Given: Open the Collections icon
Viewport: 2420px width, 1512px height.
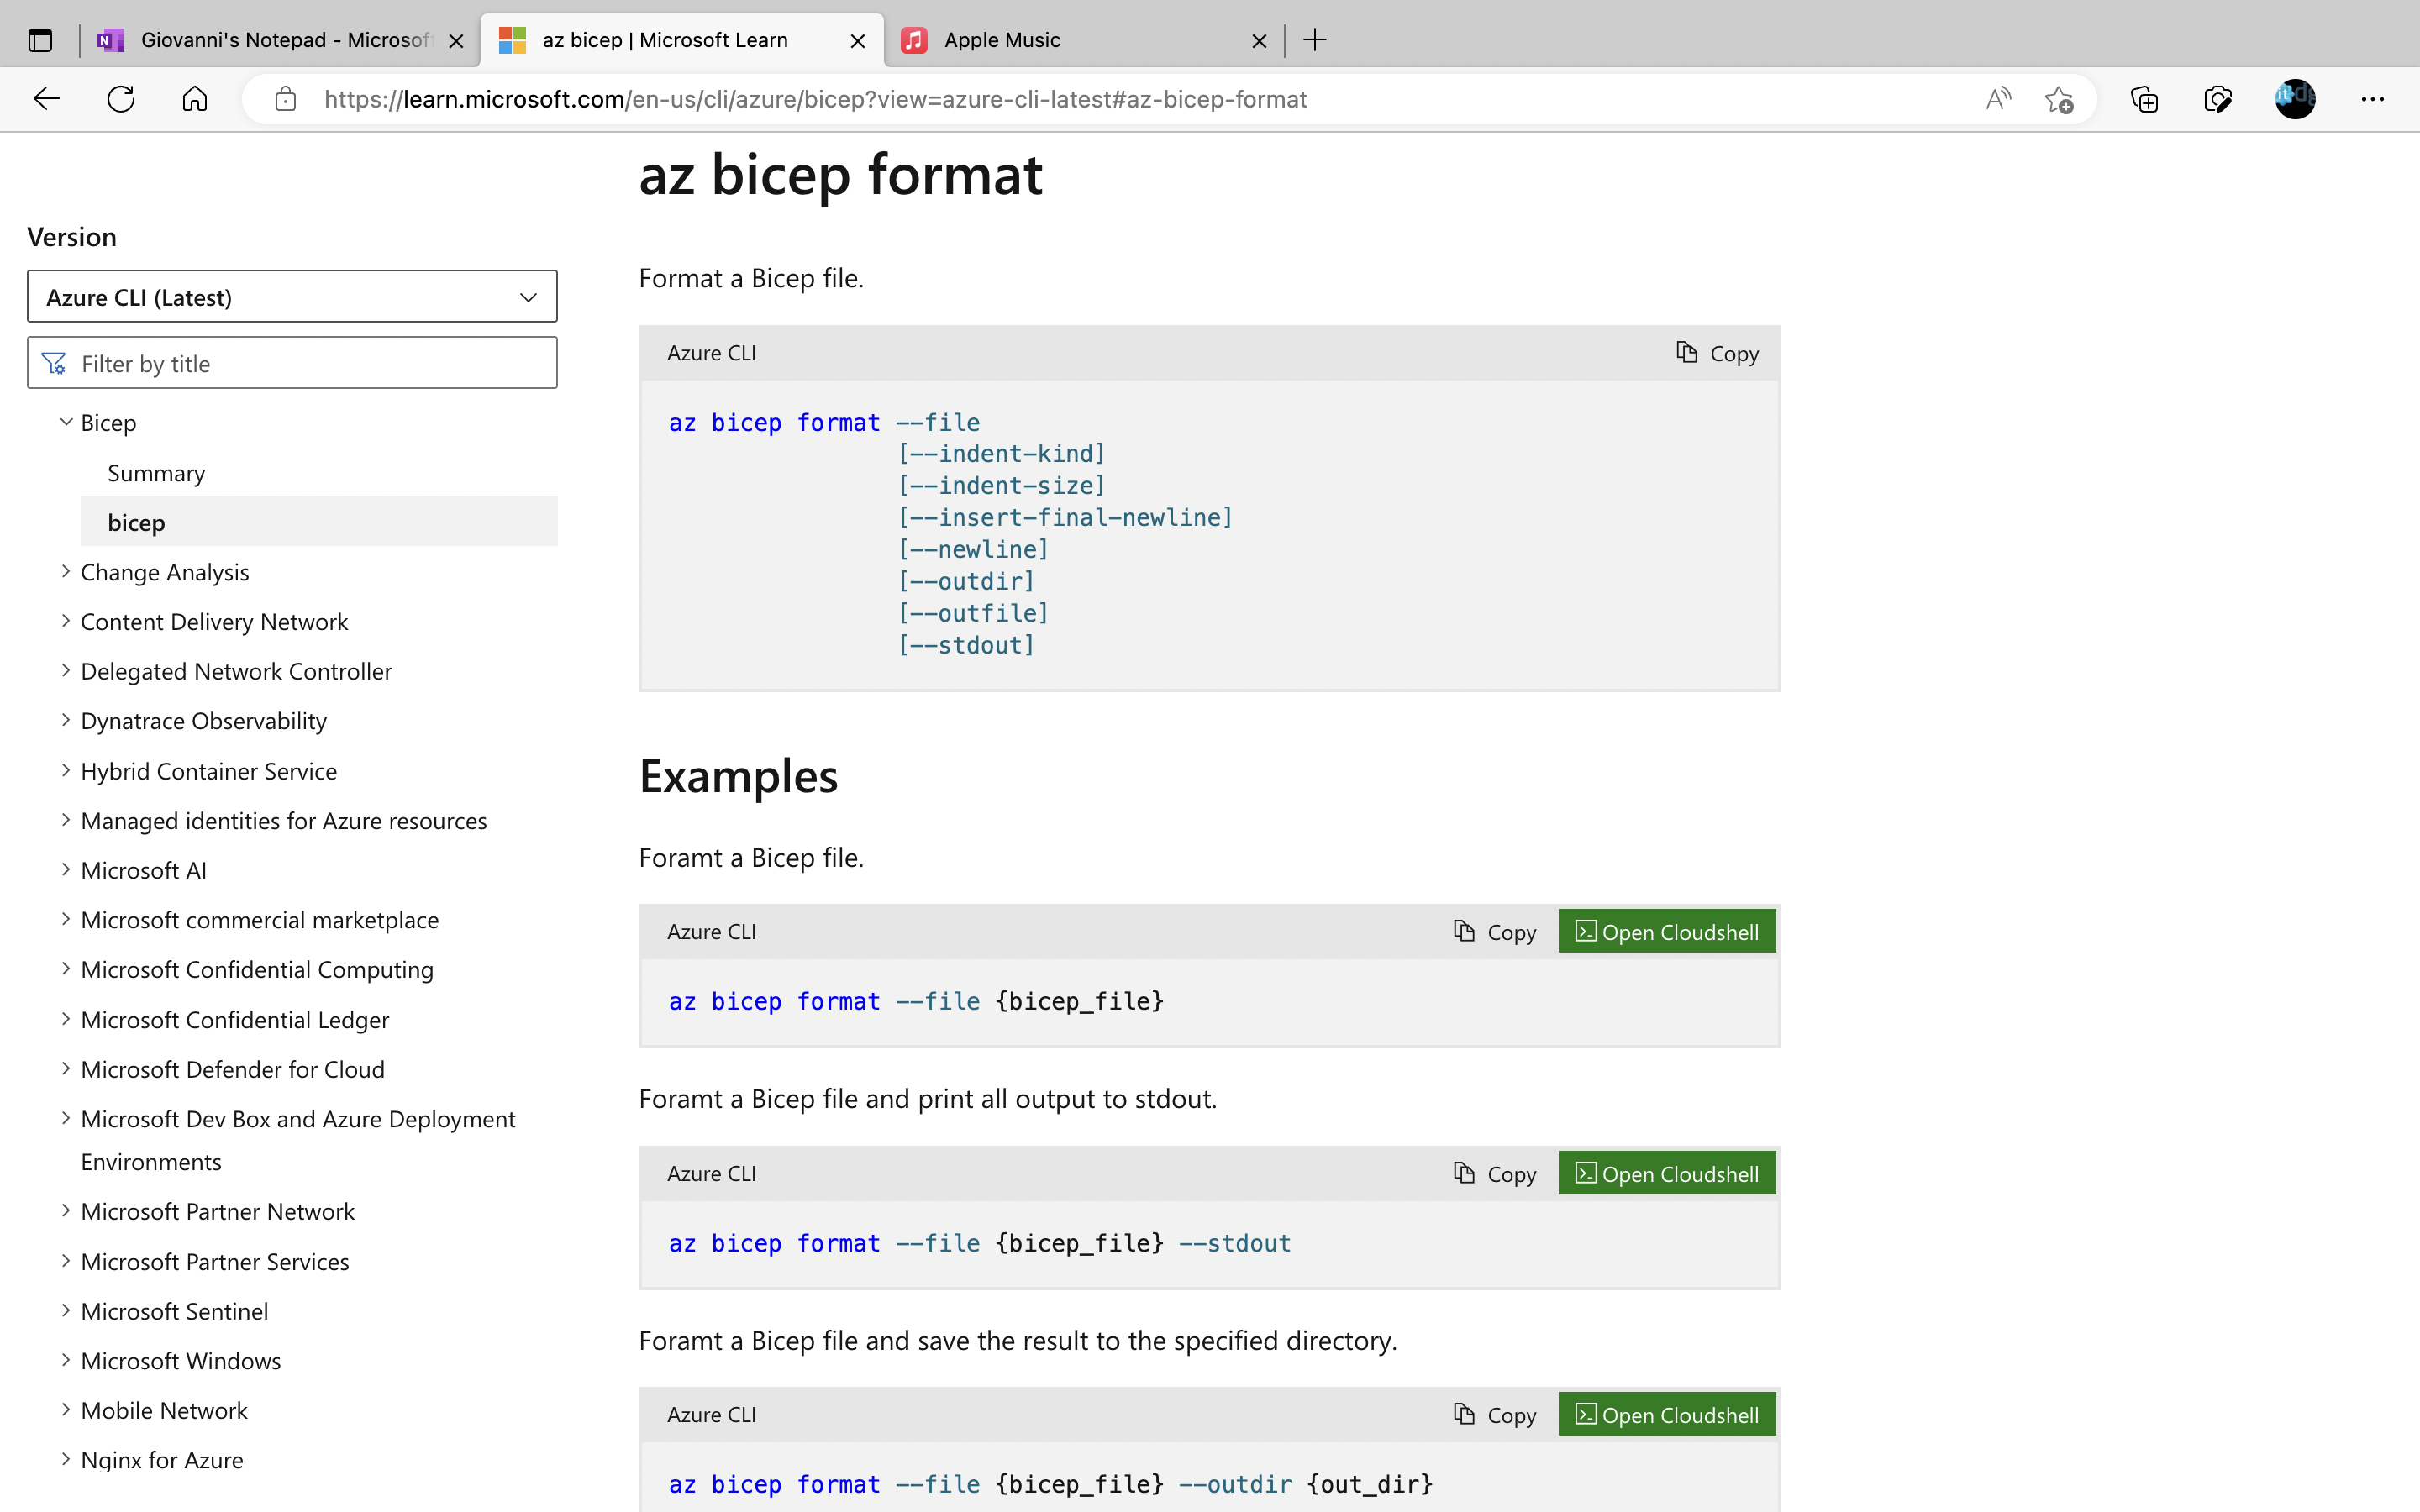Looking at the screenshot, I should coord(2143,99).
